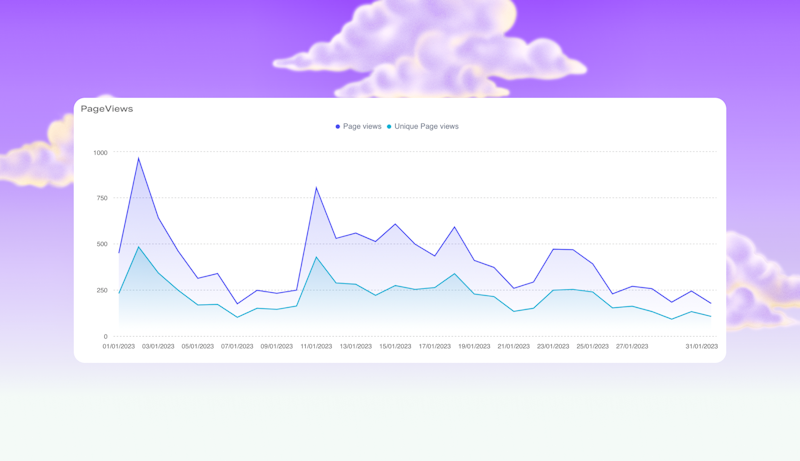This screenshot has width=800, height=461.
Task: Click the Unique Page views peak at 11/01/2023
Action: coord(316,257)
